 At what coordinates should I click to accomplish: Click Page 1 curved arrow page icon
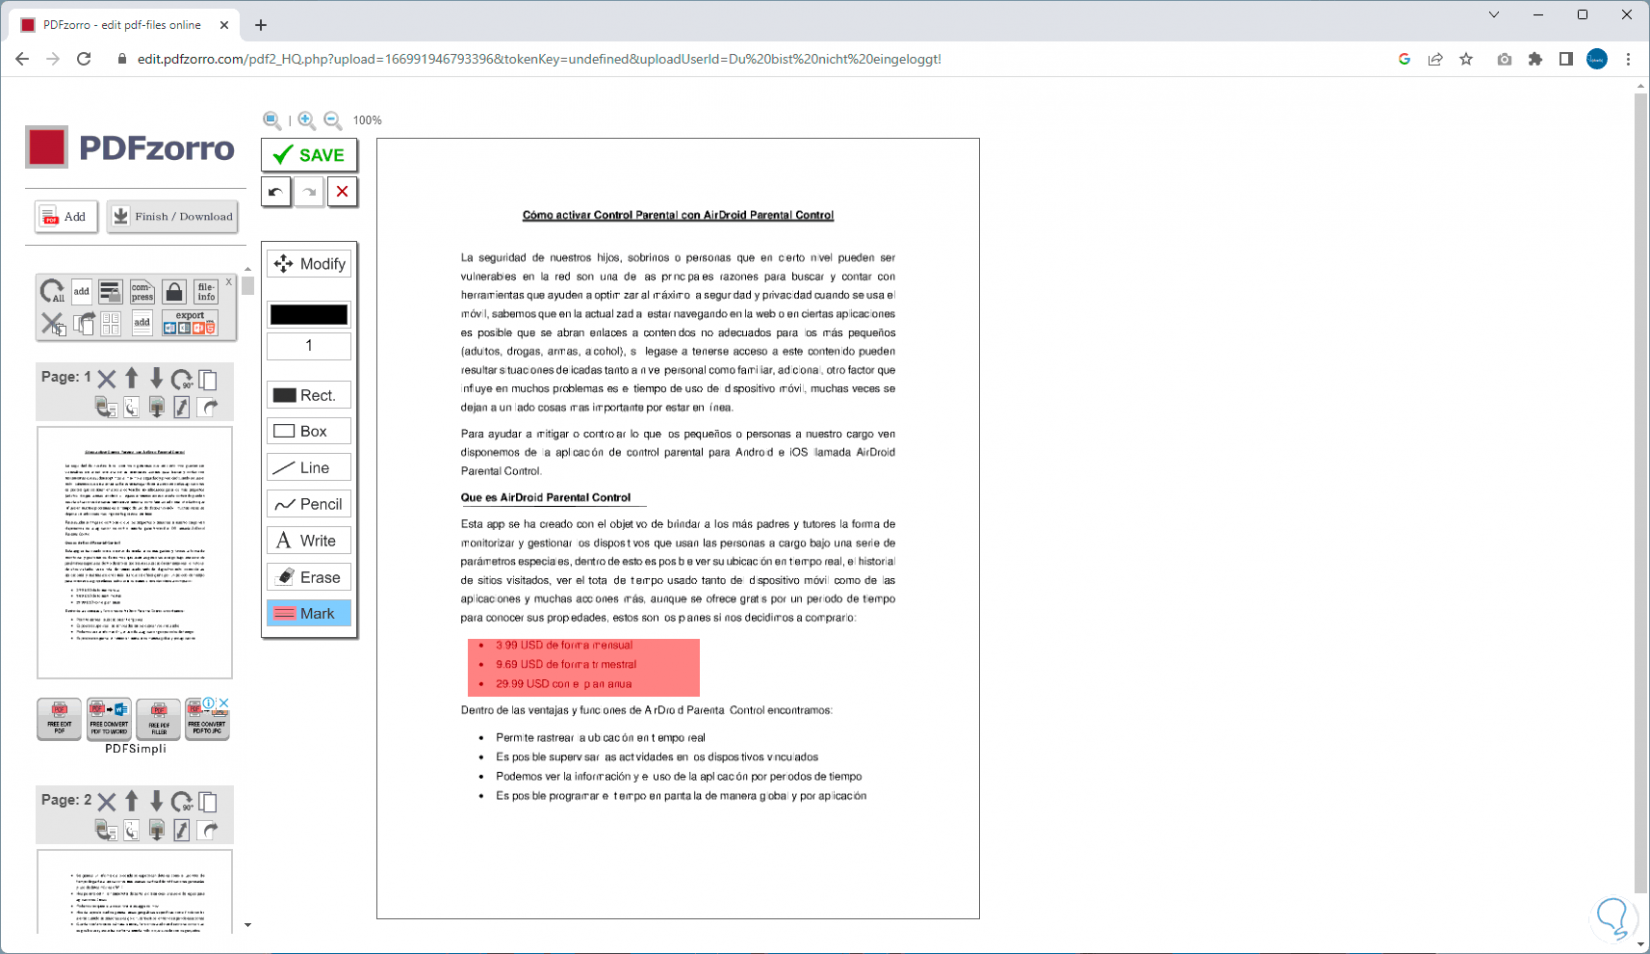click(x=208, y=407)
